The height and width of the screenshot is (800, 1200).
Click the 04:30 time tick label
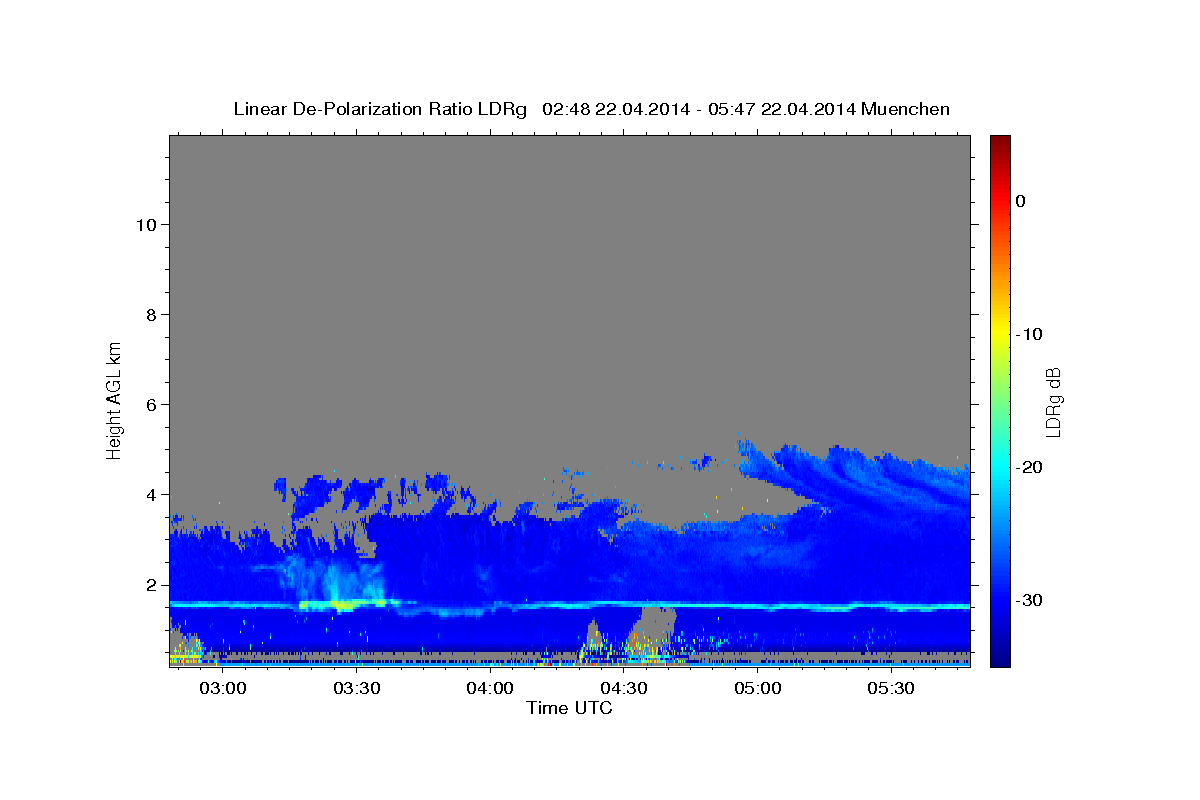(x=624, y=689)
